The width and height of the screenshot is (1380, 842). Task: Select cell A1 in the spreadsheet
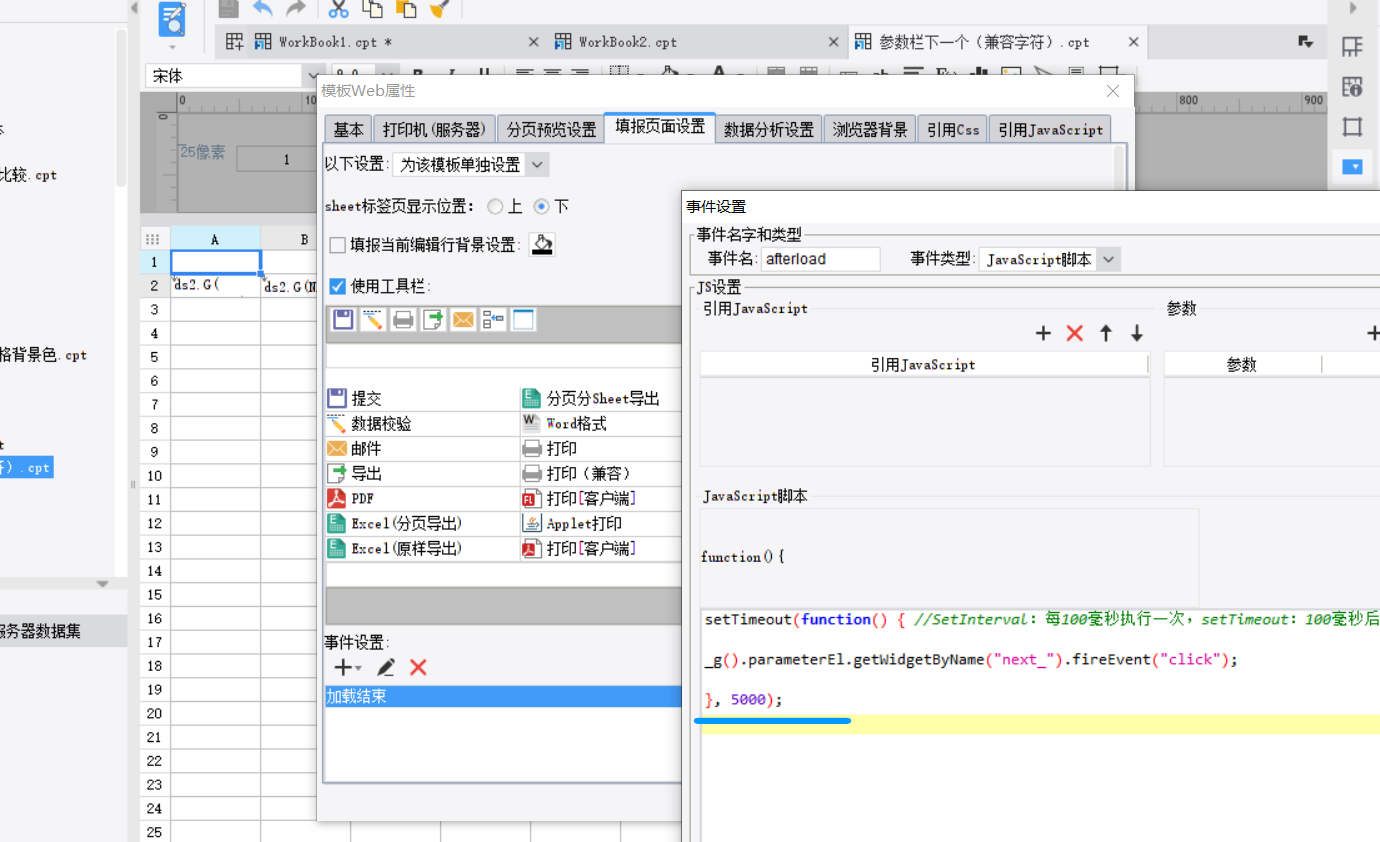click(215, 262)
